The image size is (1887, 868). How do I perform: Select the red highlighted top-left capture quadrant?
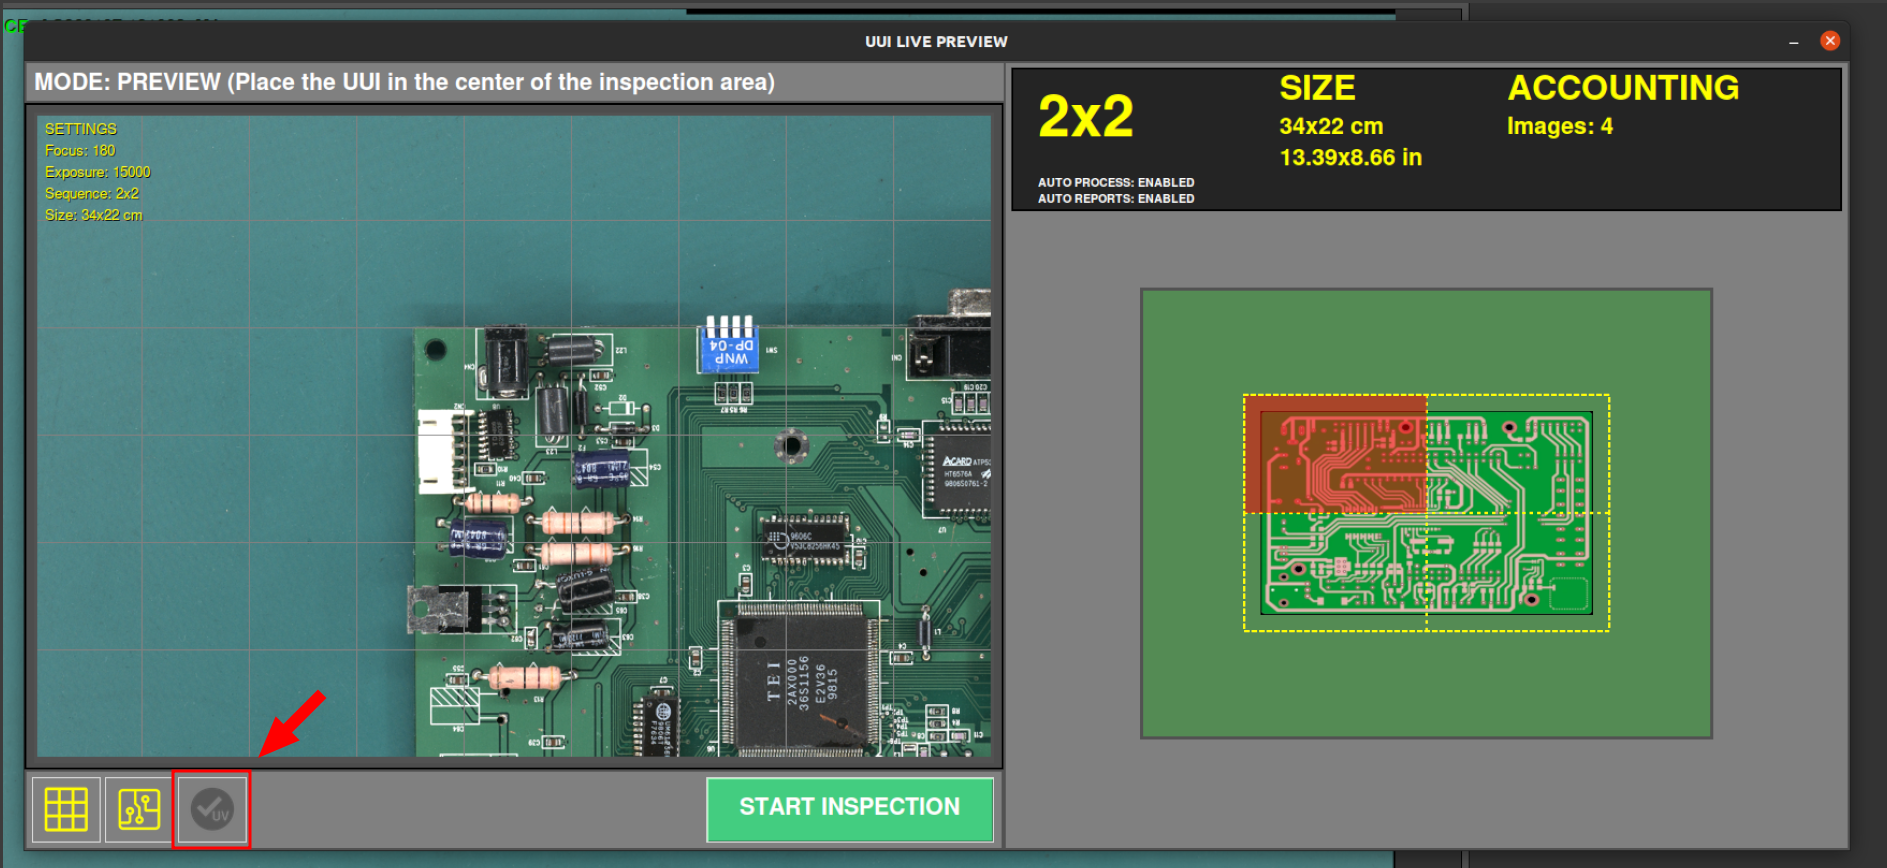pos(1335,454)
